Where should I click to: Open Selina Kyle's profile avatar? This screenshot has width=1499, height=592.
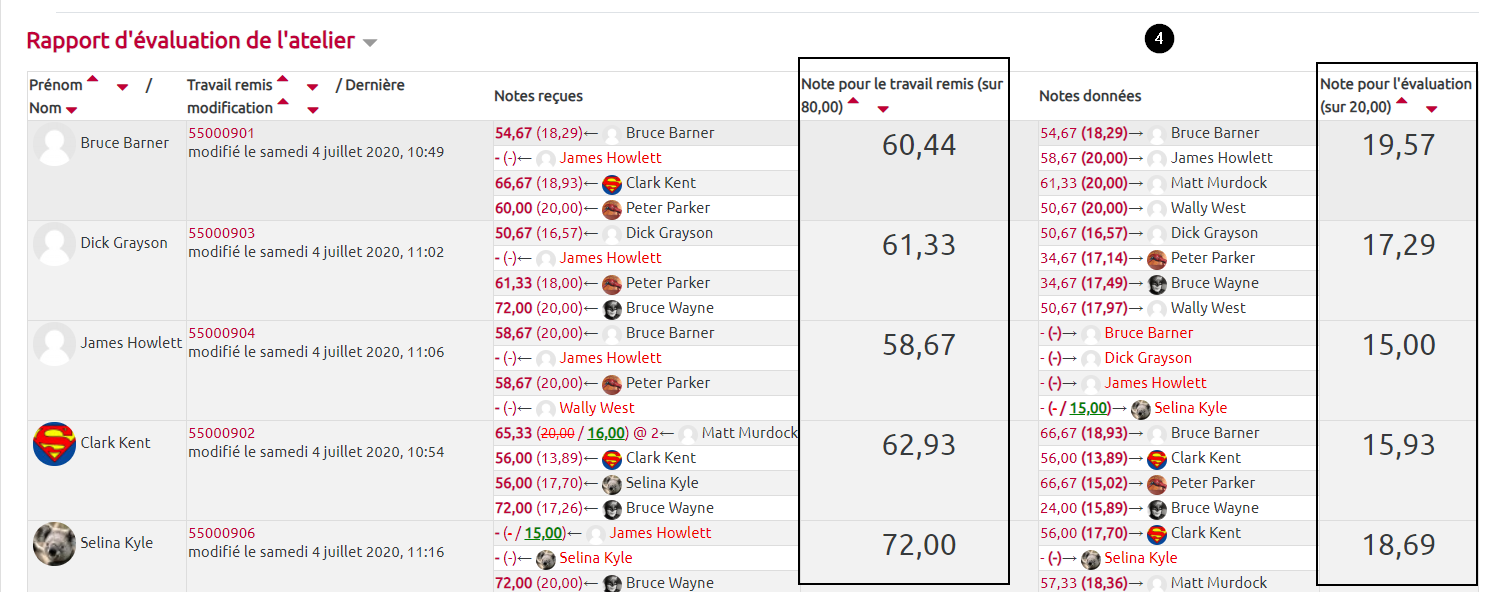coord(54,543)
